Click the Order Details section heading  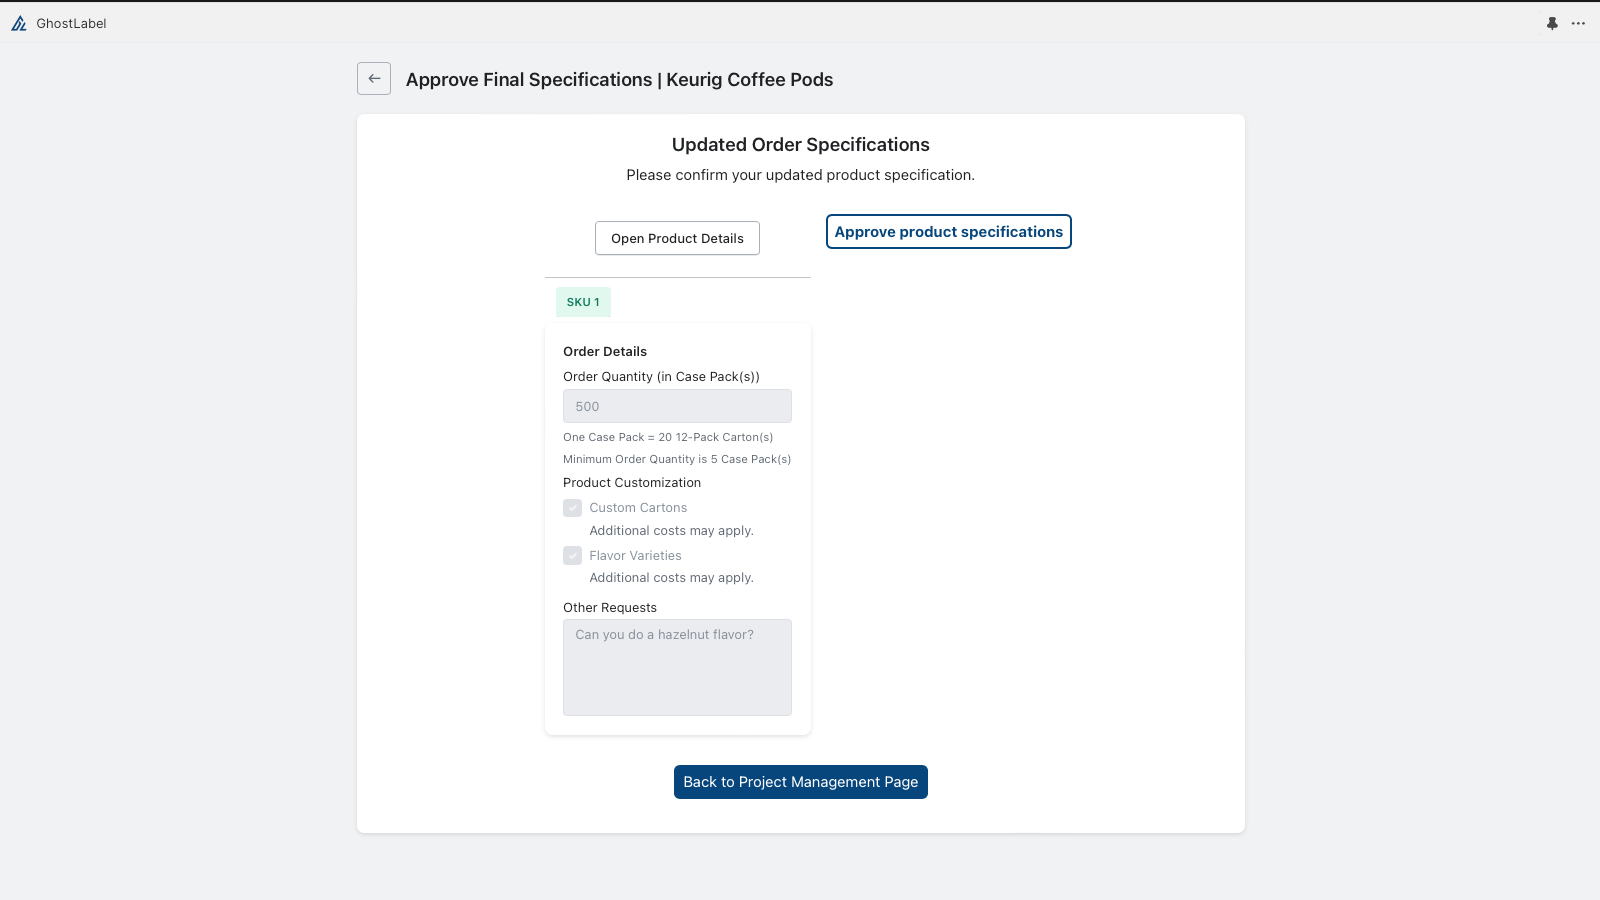pos(605,351)
